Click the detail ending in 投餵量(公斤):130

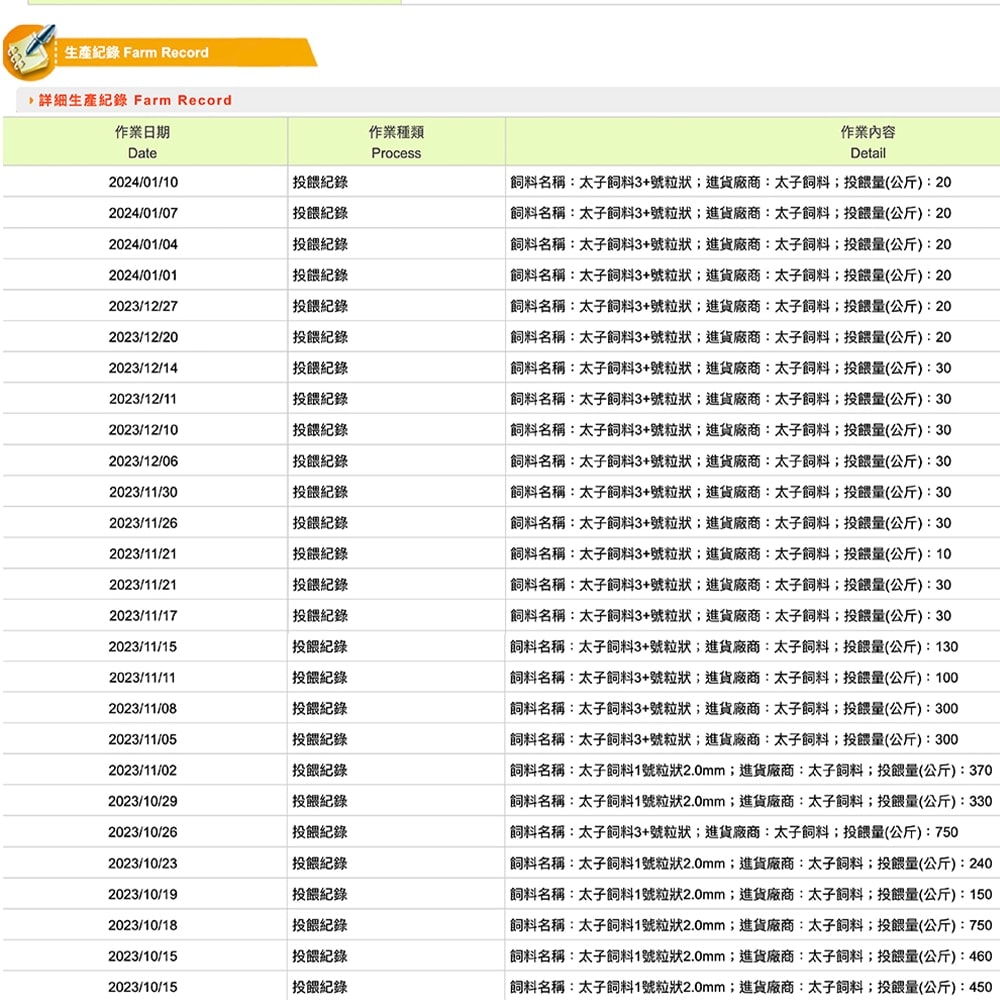[x=734, y=647]
